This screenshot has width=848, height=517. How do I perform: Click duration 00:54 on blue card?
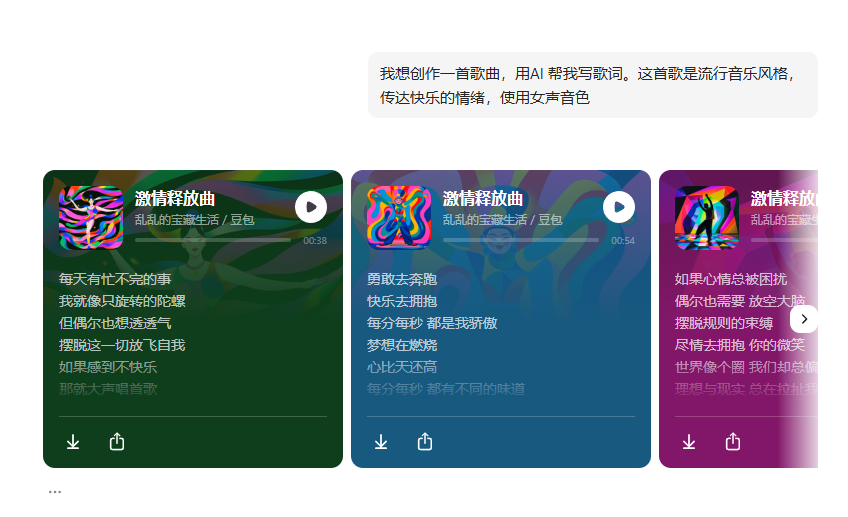point(623,241)
